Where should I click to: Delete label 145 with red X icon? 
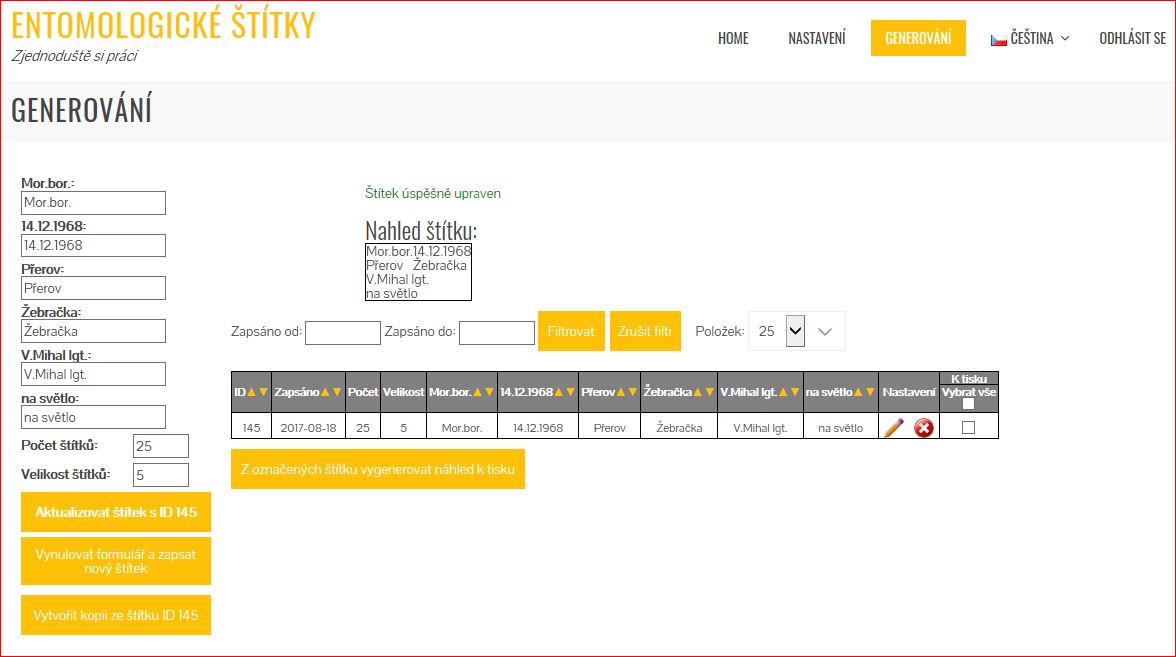(x=924, y=428)
